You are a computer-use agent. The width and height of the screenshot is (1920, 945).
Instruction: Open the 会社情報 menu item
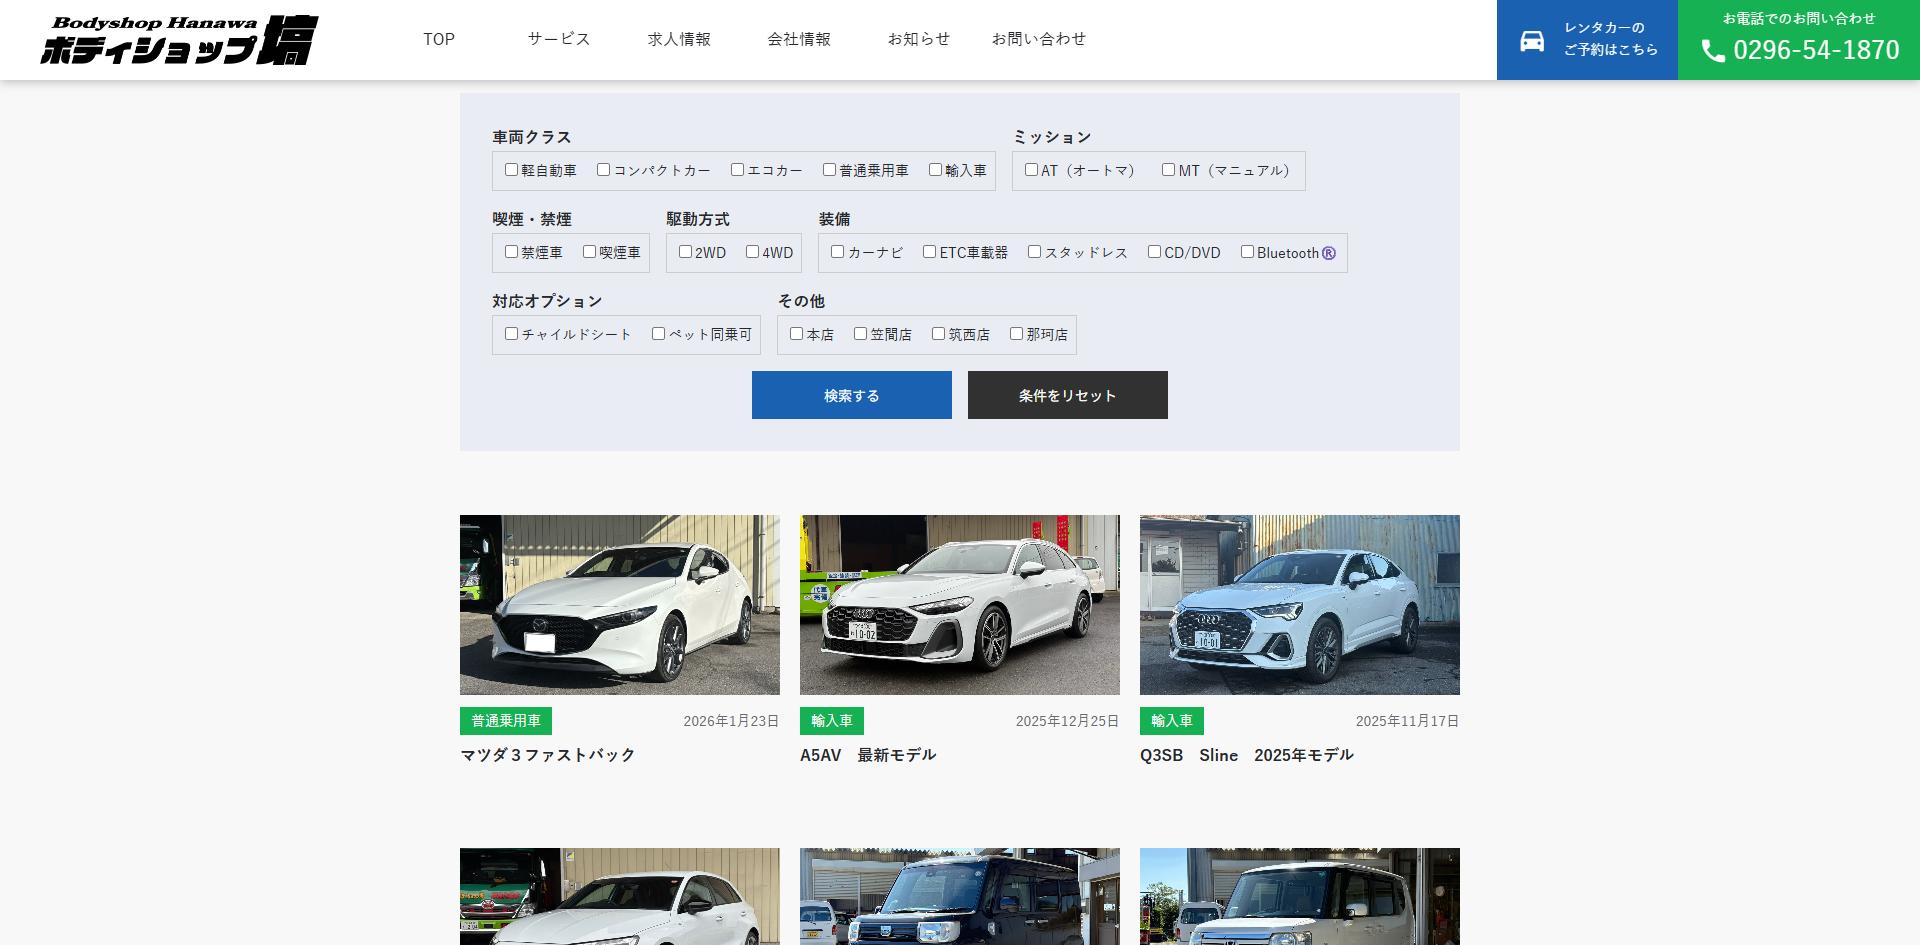pos(799,39)
